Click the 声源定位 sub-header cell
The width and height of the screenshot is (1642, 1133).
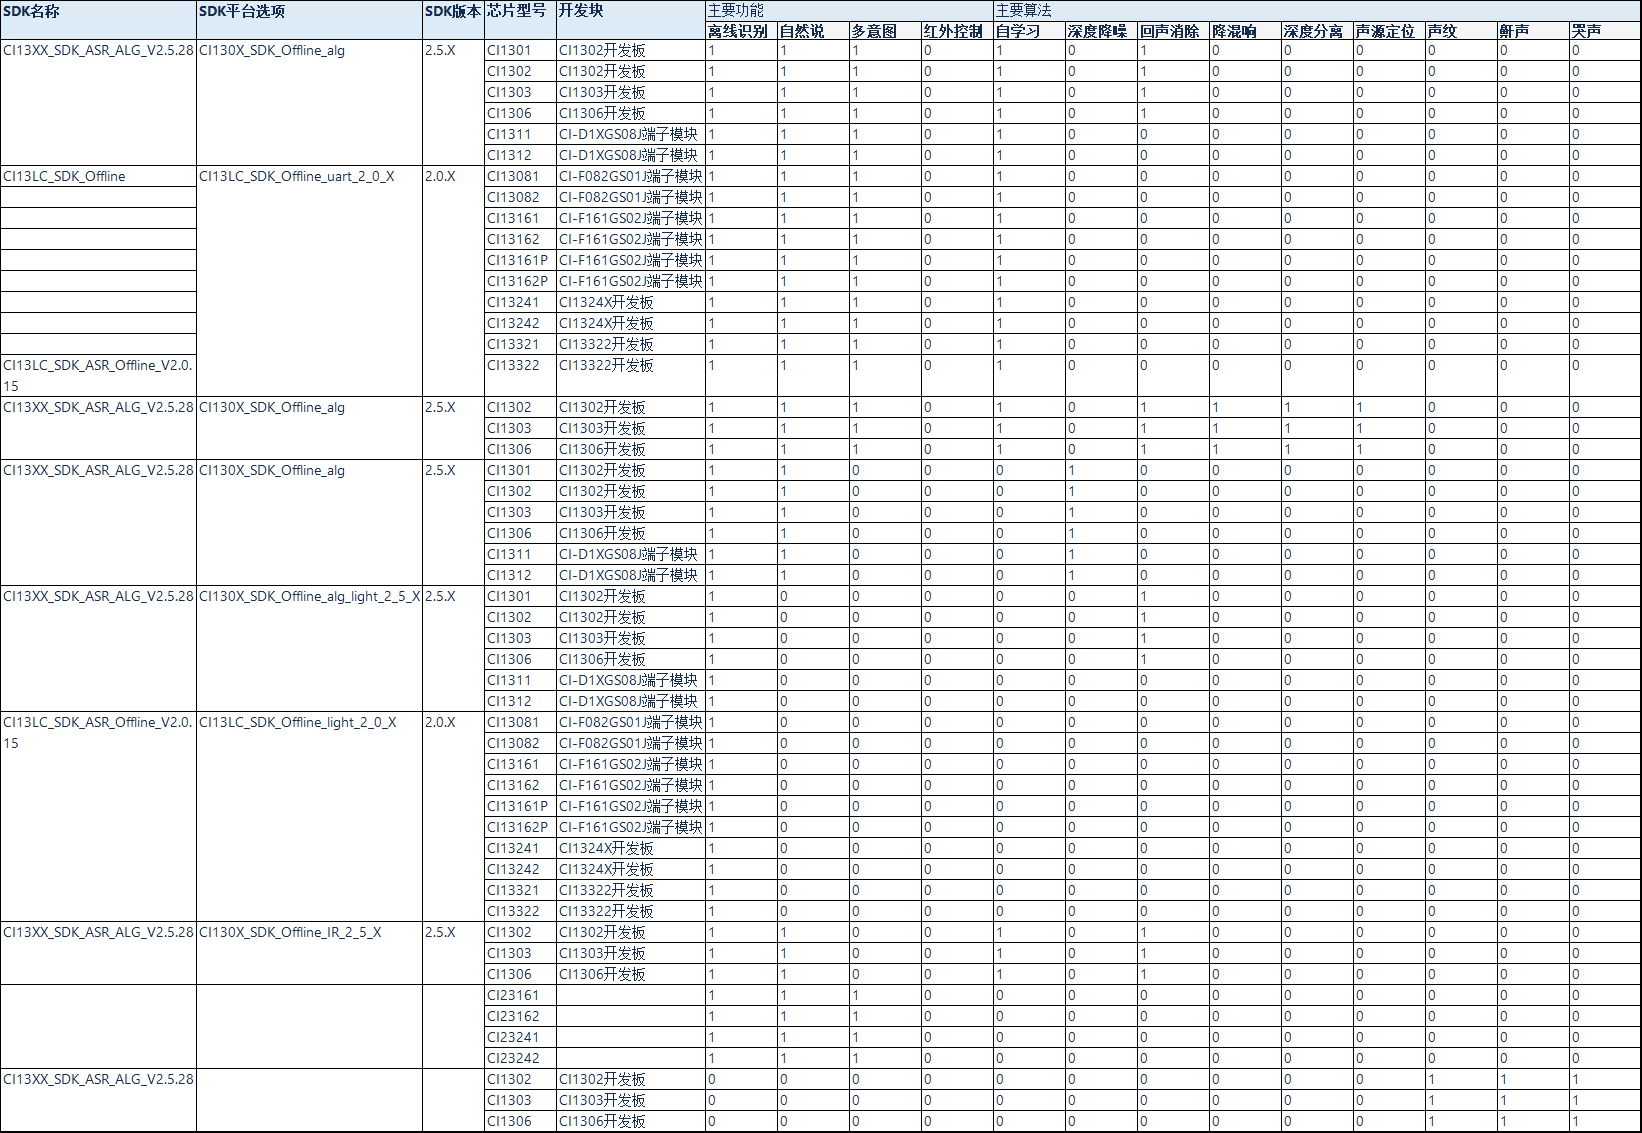1389,31
